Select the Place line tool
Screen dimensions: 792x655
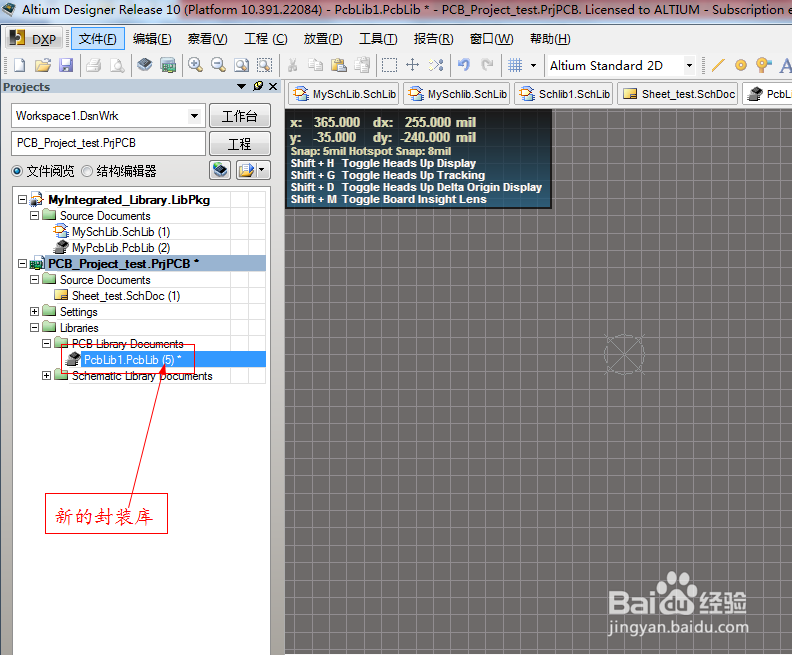point(718,65)
